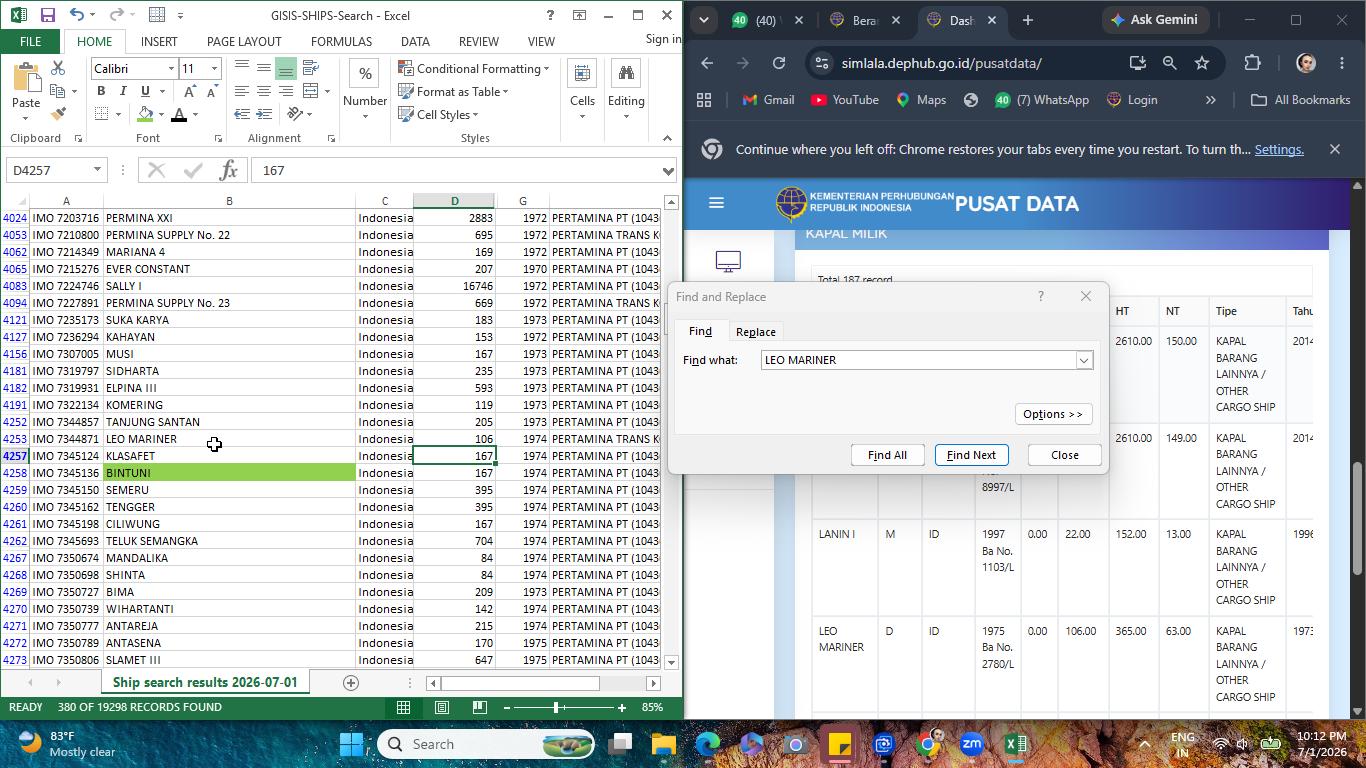Open Chrome extensions puzzle icon
The height and width of the screenshot is (768, 1366).
[1253, 63]
